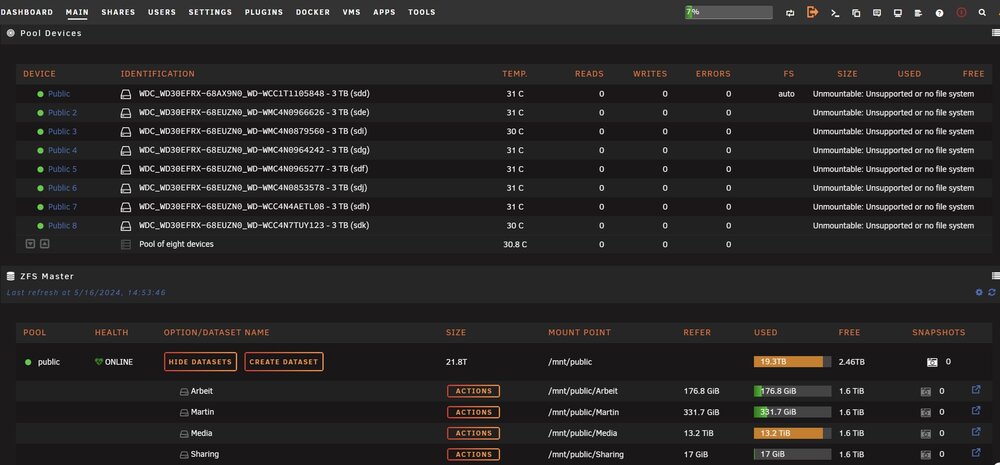Viewport: 1000px width, 465px height.
Task: Open the Public 2 device link
Action: pyautogui.click(x=62, y=113)
